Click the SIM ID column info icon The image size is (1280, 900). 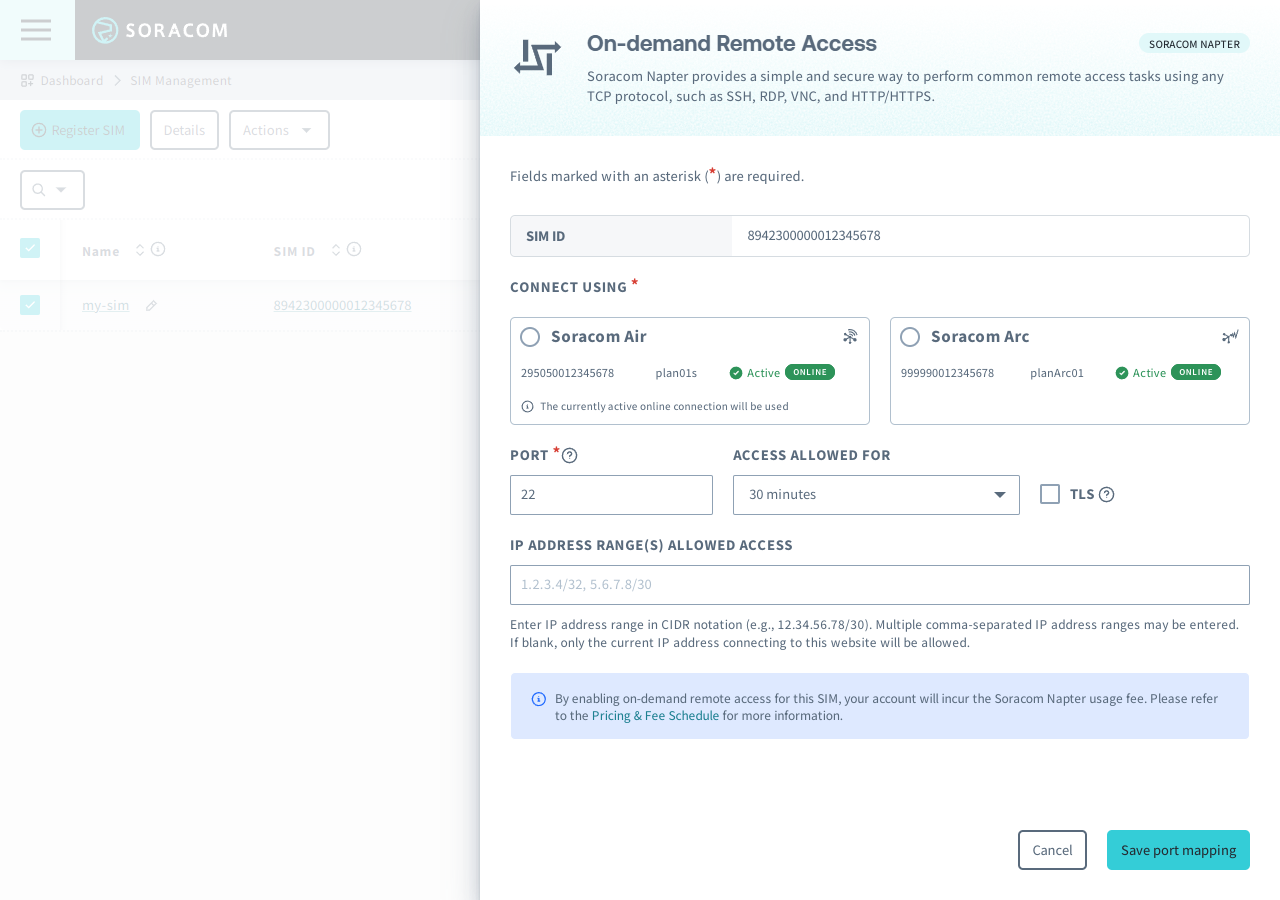pos(354,249)
